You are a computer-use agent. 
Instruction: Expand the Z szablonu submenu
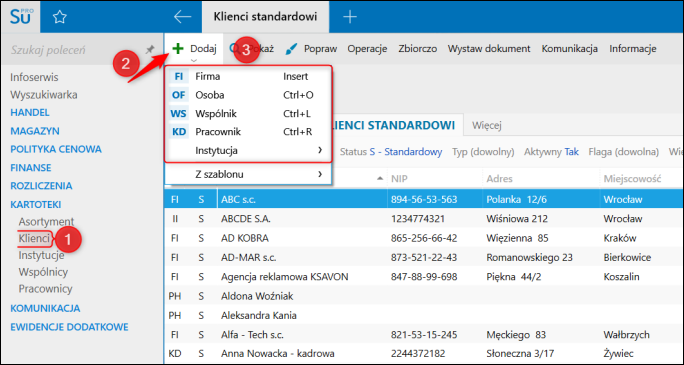pyautogui.click(x=248, y=174)
